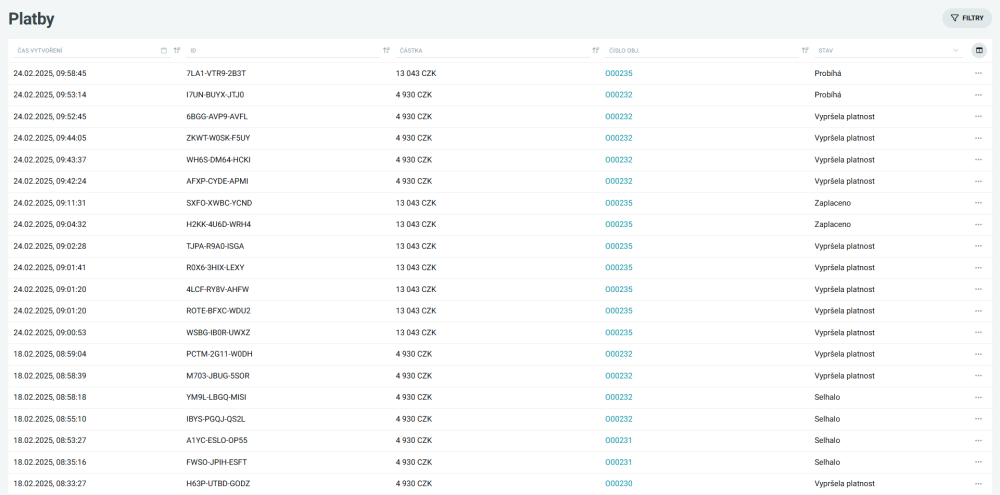The width and height of the screenshot is (1000, 495).
Task: Open order O00231 link for FWS0-JPIH-ESFT
Action: point(619,462)
